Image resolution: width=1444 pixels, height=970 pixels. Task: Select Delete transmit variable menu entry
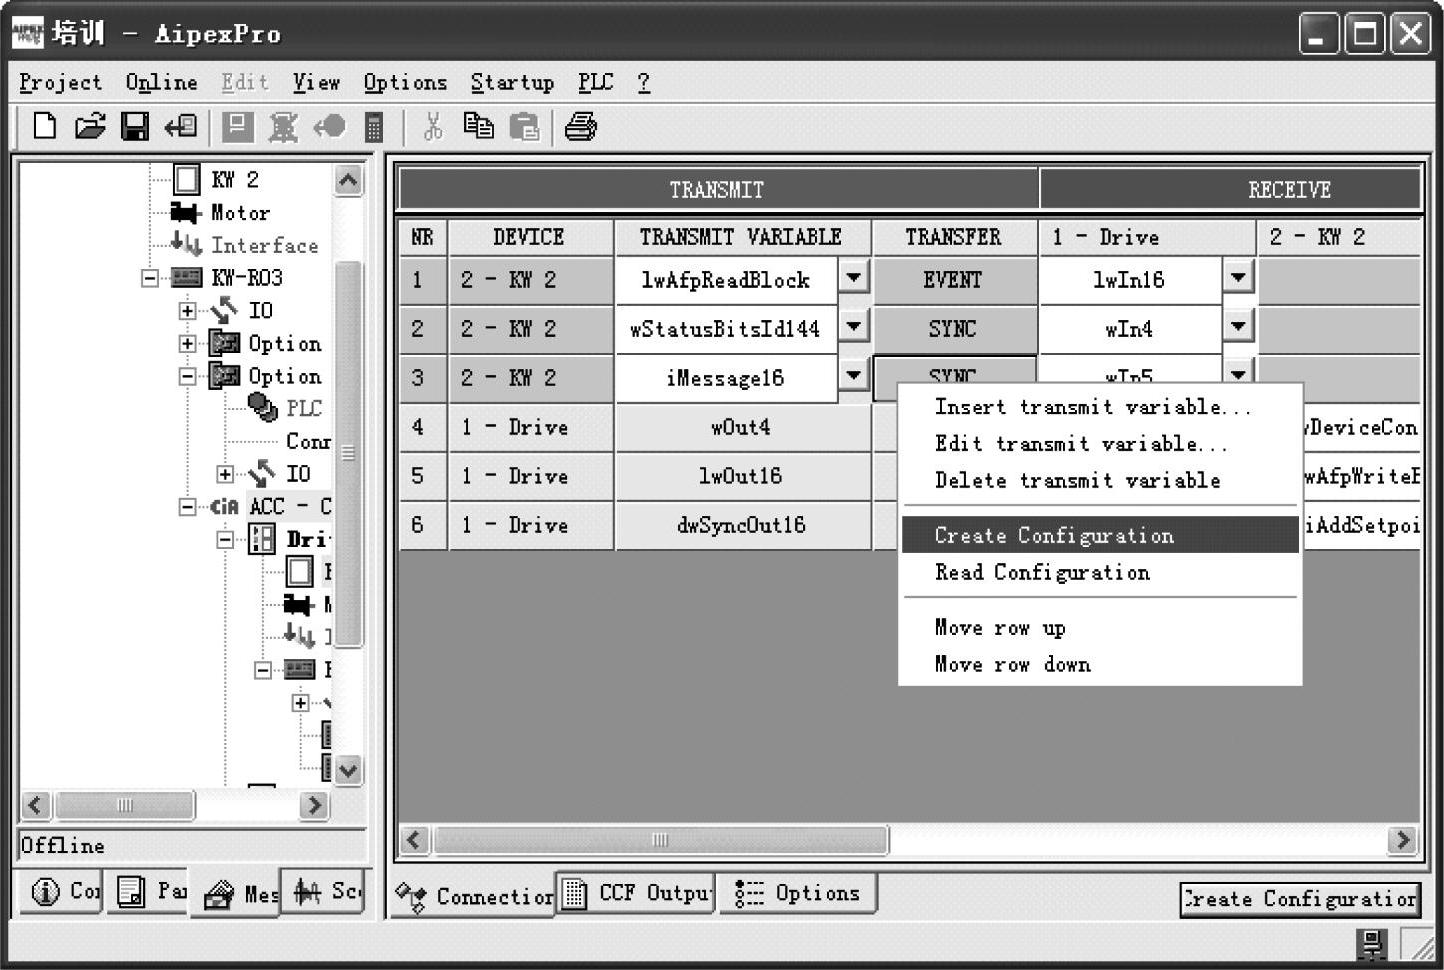1077,480
